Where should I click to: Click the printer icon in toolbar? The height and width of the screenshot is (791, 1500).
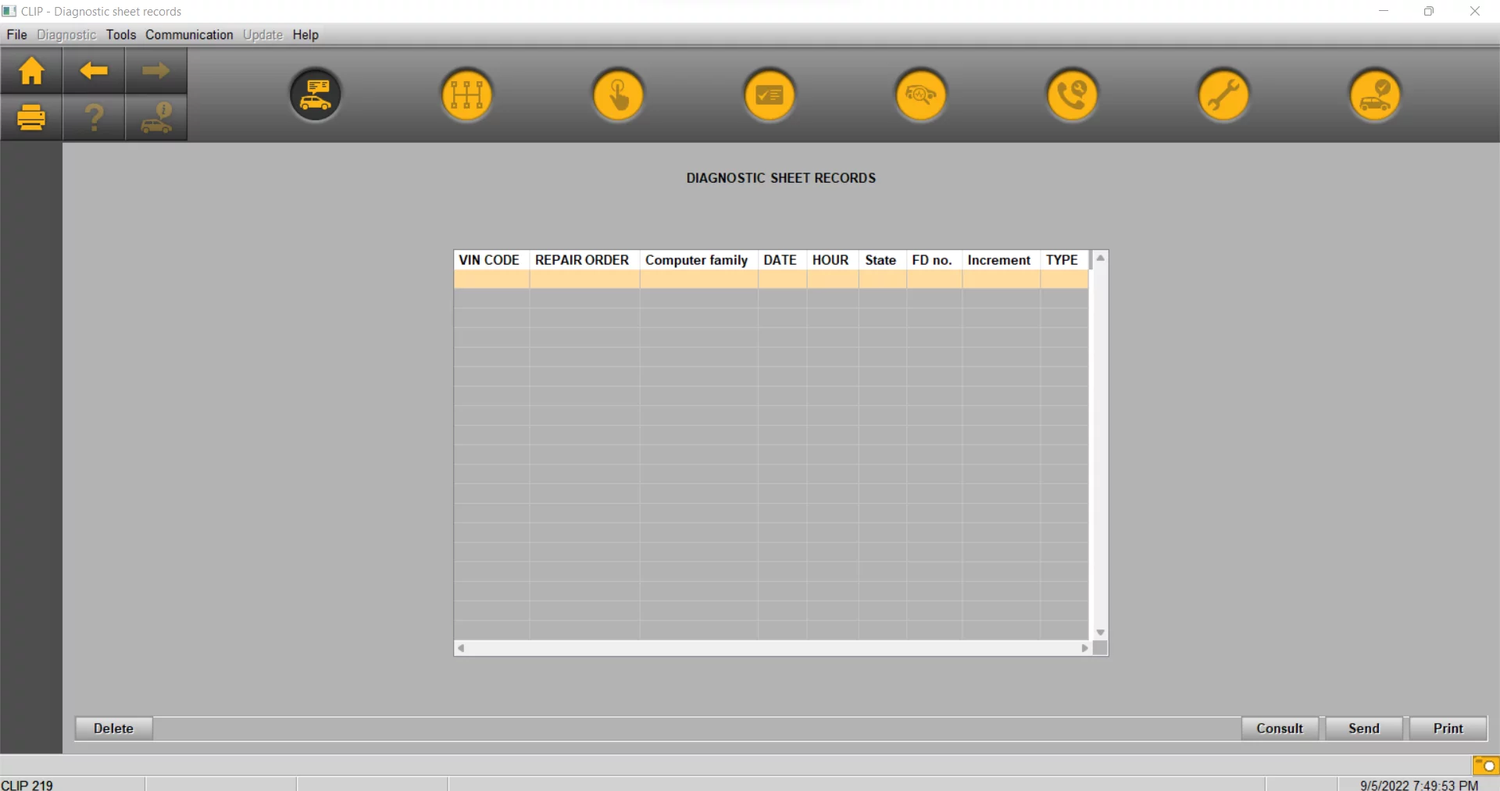pyautogui.click(x=31, y=118)
